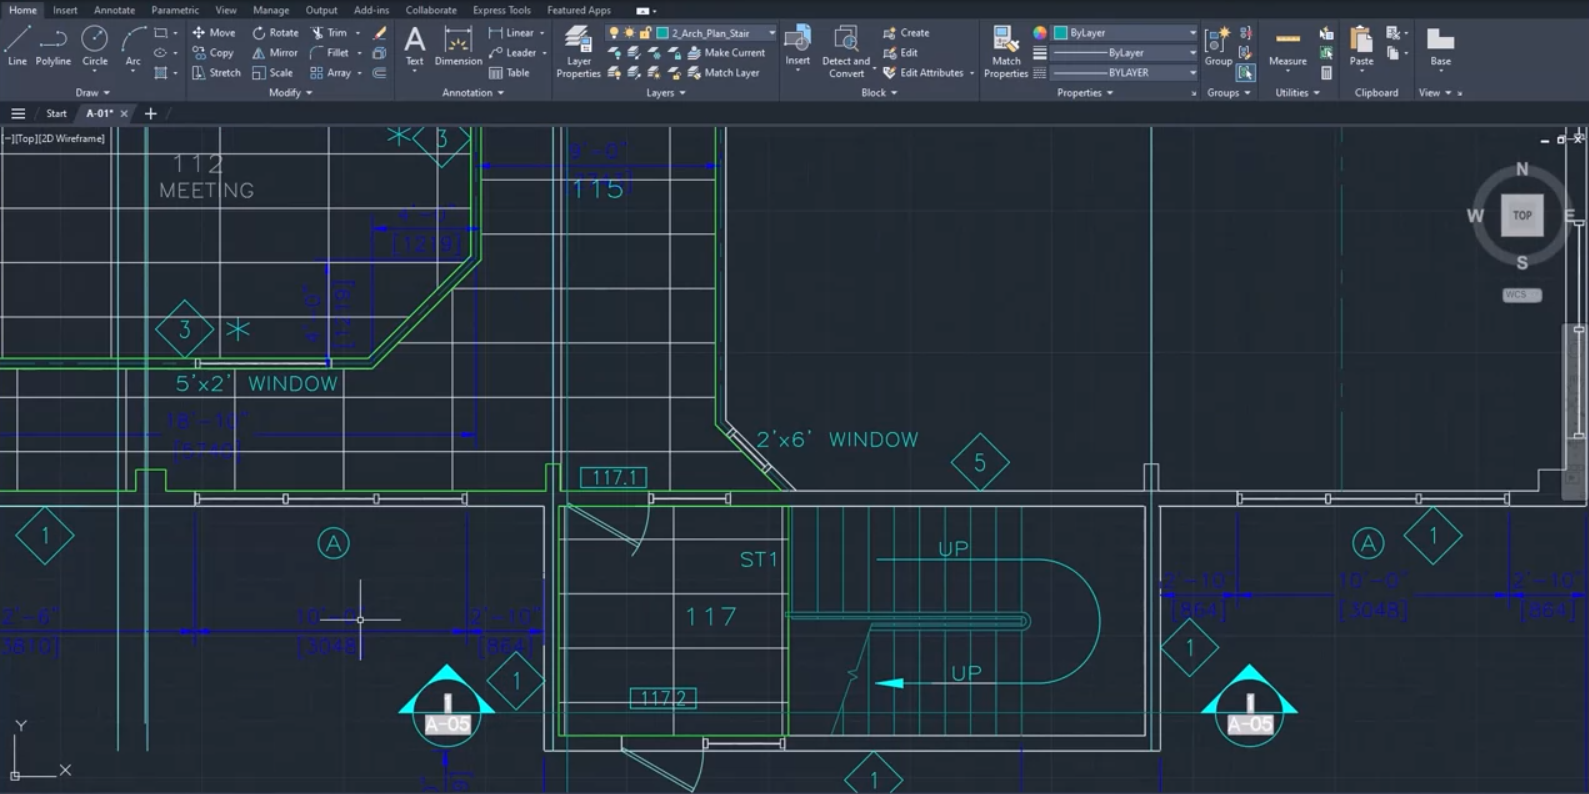Select the Line drawing tool
Screen dimensions: 1589x794
point(17,46)
